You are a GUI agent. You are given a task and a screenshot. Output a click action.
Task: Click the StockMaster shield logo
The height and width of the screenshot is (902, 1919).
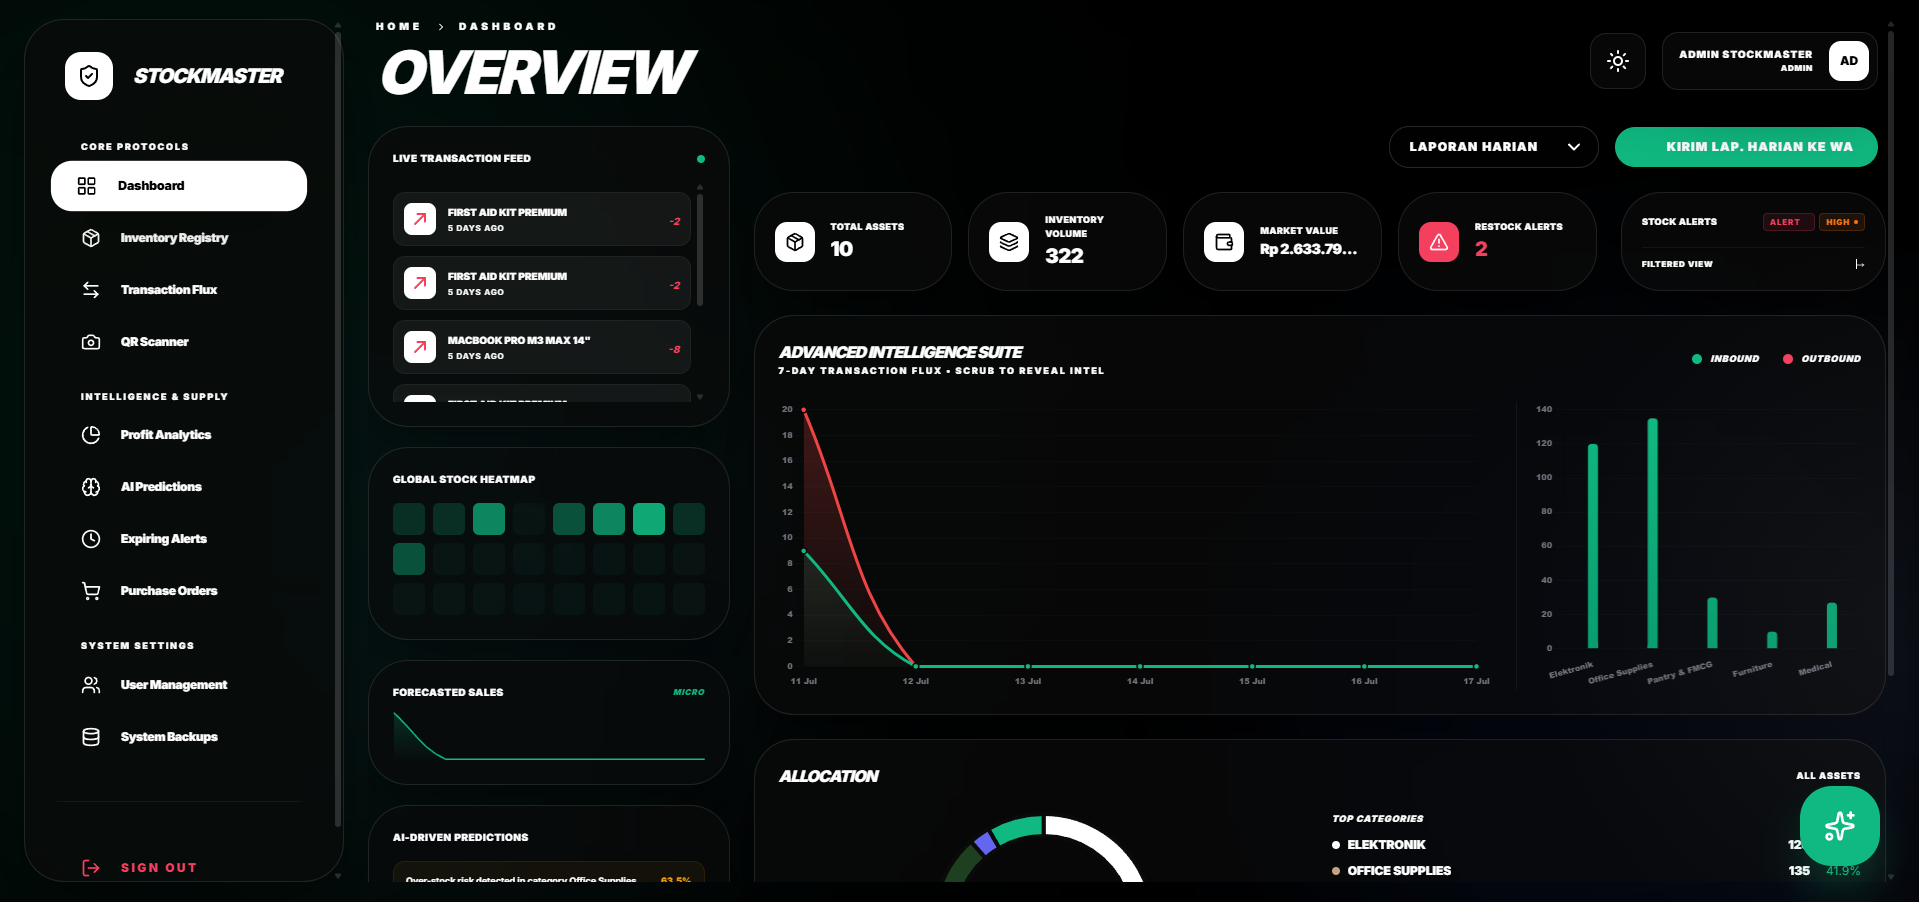[x=89, y=76]
